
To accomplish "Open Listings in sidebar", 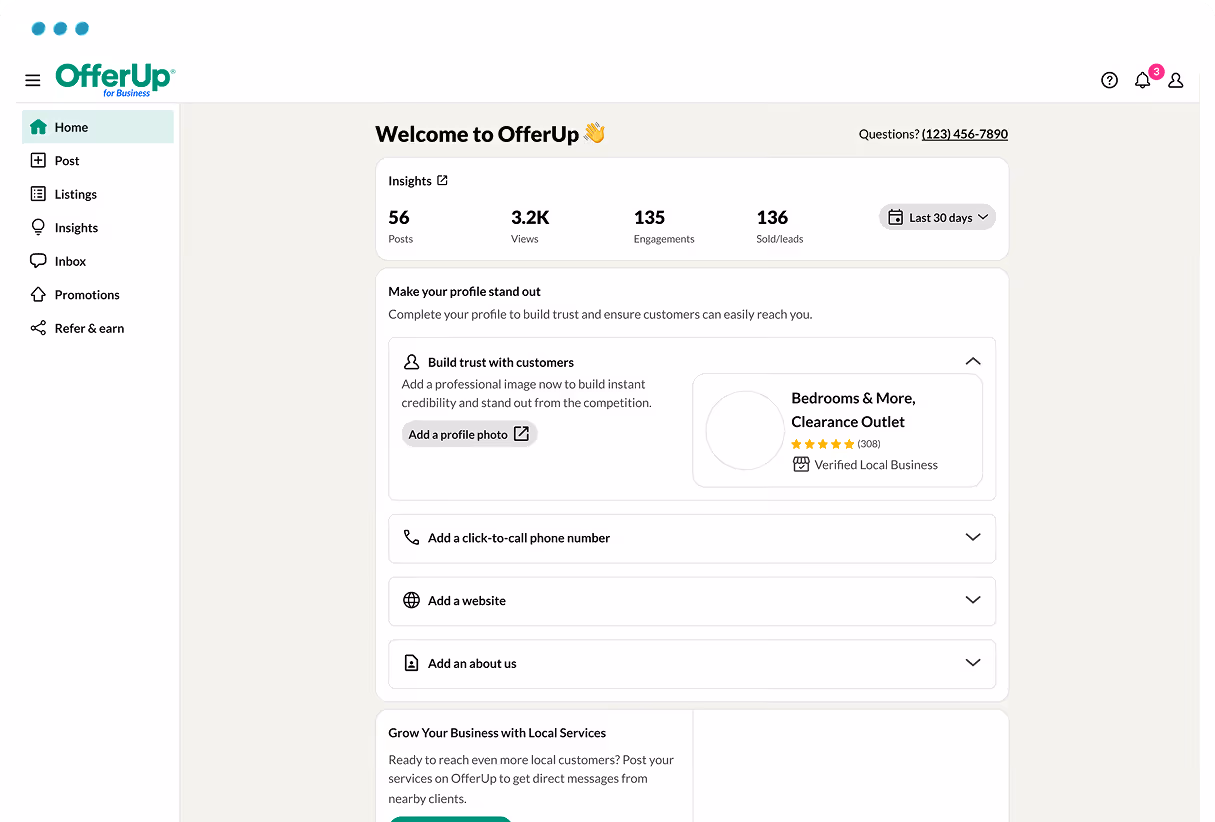I will point(98,194).
